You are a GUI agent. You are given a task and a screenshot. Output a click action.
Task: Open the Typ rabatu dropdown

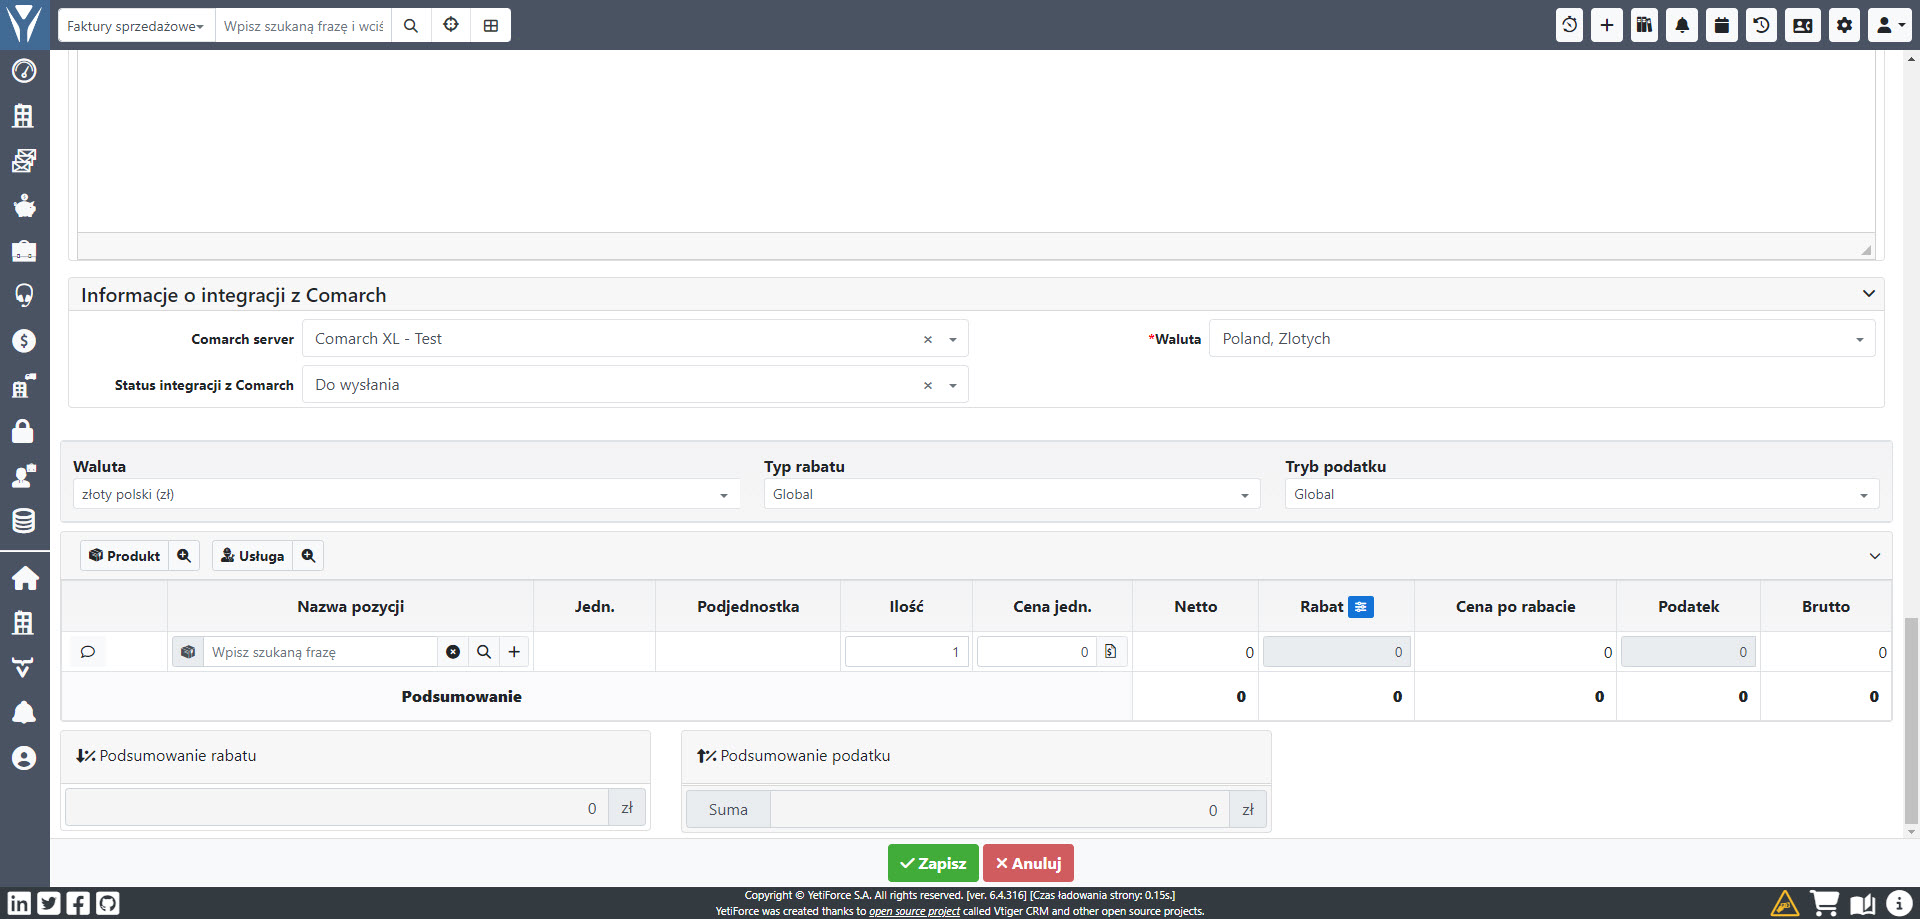(1011, 494)
